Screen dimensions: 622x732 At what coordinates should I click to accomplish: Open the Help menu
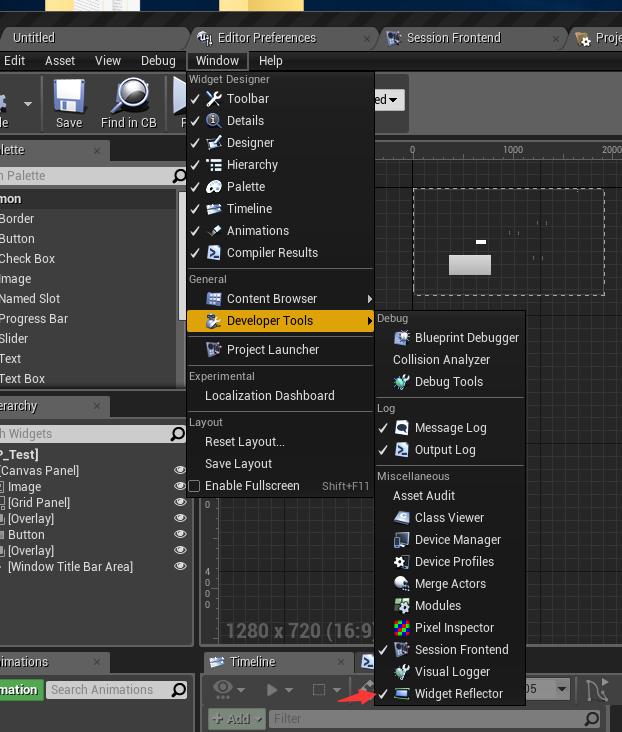tap(270, 61)
